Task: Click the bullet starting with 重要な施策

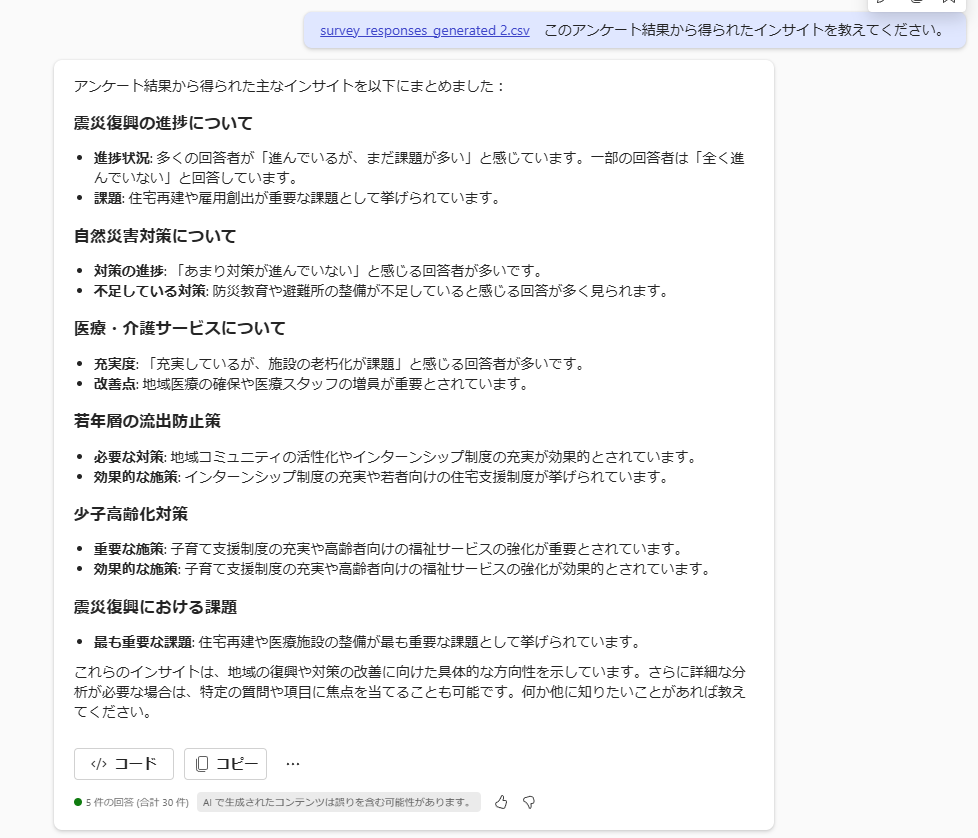Action: (x=389, y=549)
